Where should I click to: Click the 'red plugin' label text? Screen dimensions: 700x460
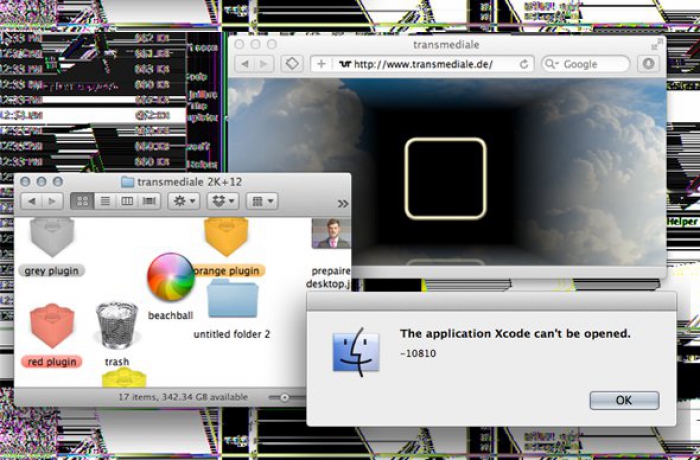coord(52,362)
